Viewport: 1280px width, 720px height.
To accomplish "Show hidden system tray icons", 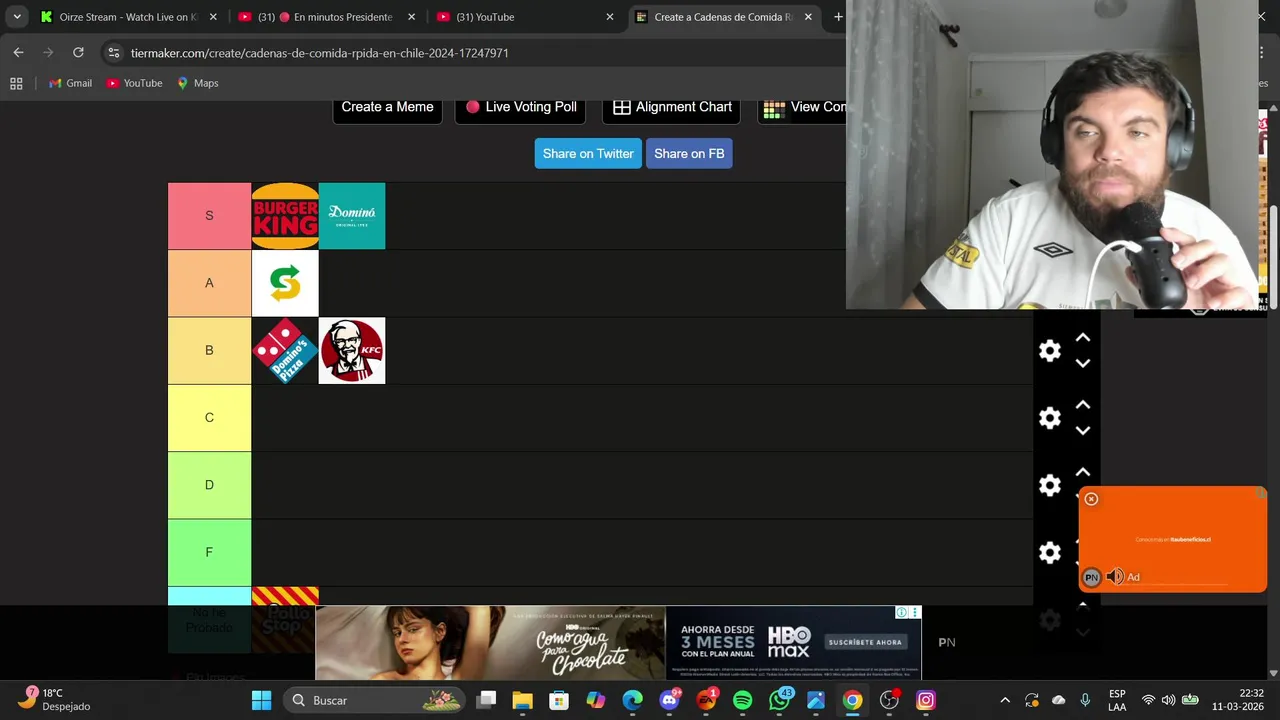I will coord(1005,700).
